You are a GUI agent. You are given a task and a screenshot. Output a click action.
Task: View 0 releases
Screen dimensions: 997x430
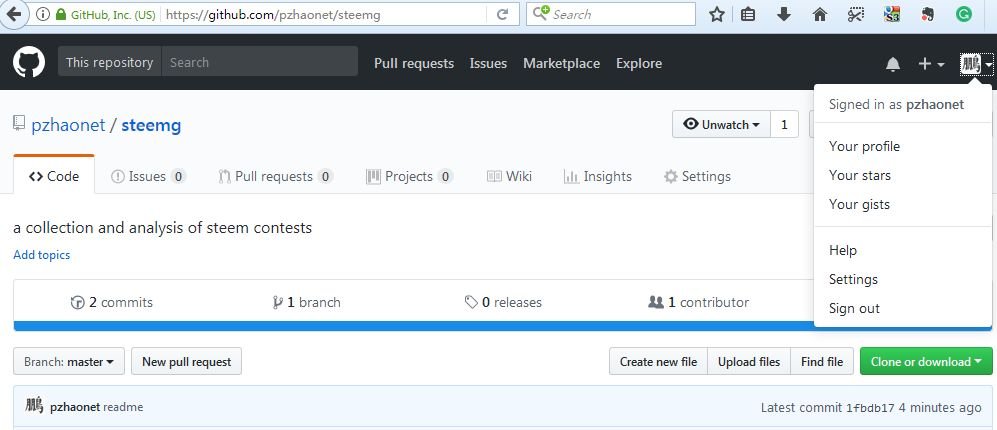pyautogui.click(x=503, y=302)
